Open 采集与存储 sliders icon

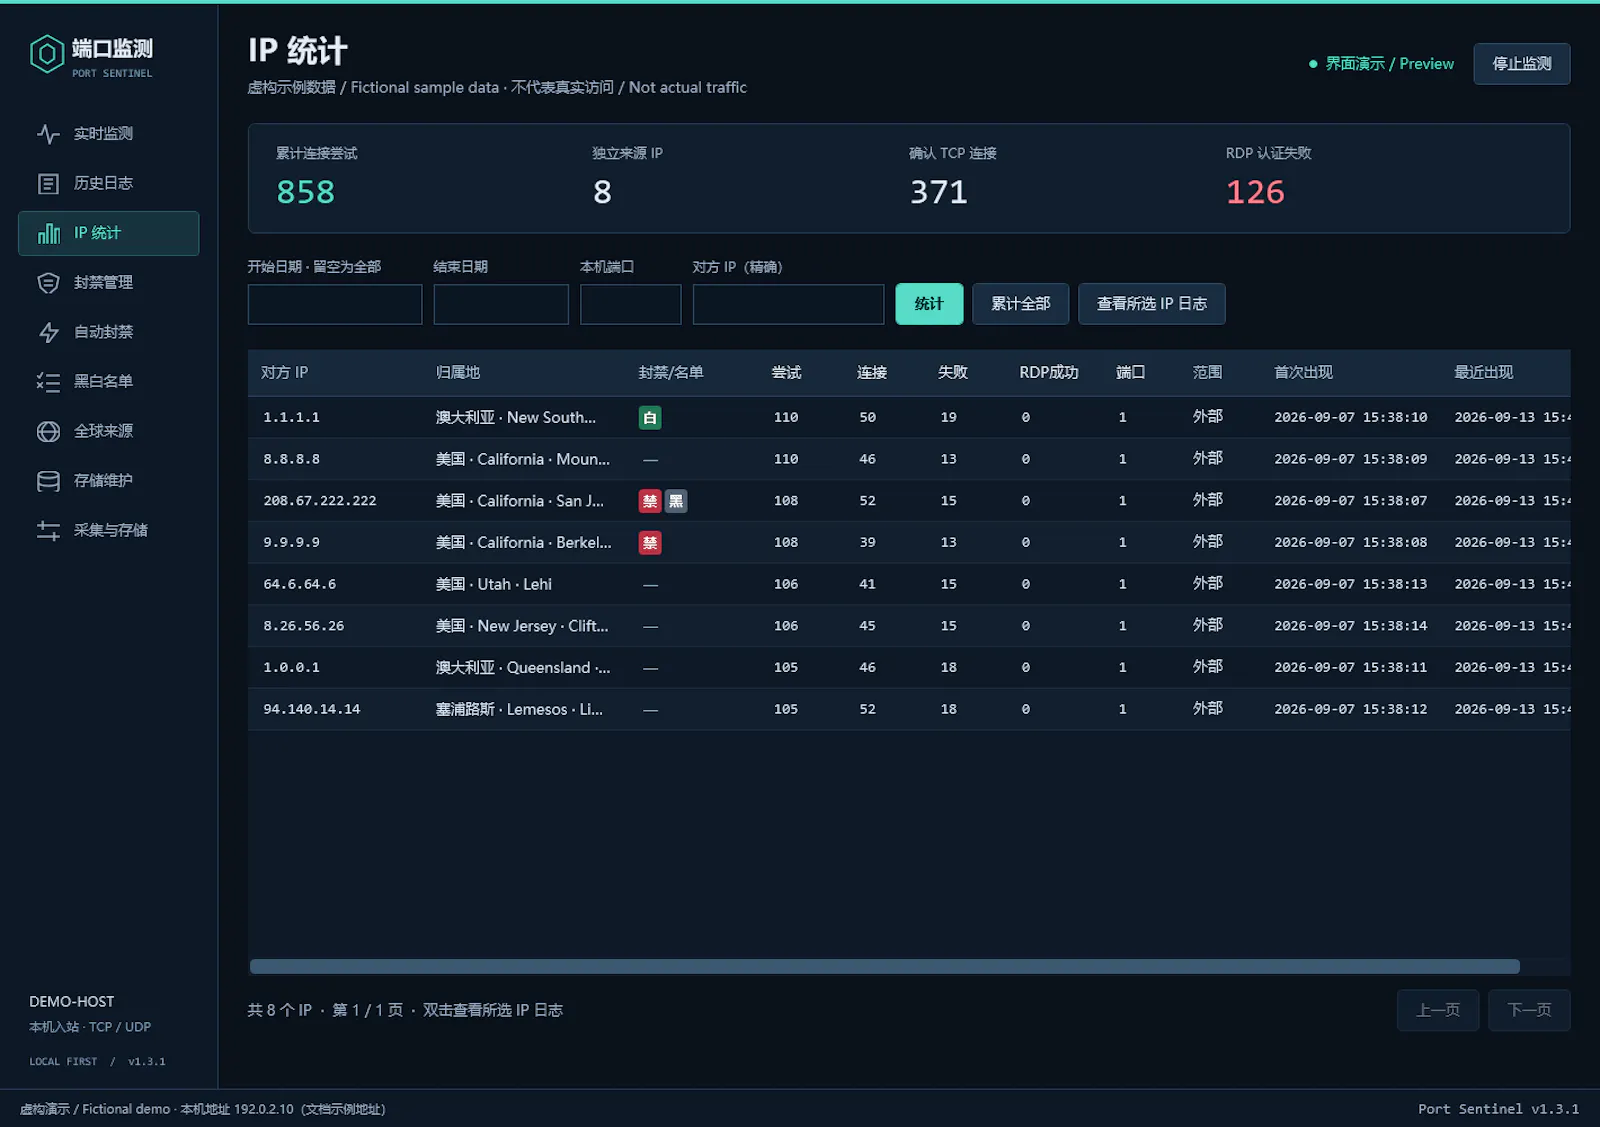(48, 531)
